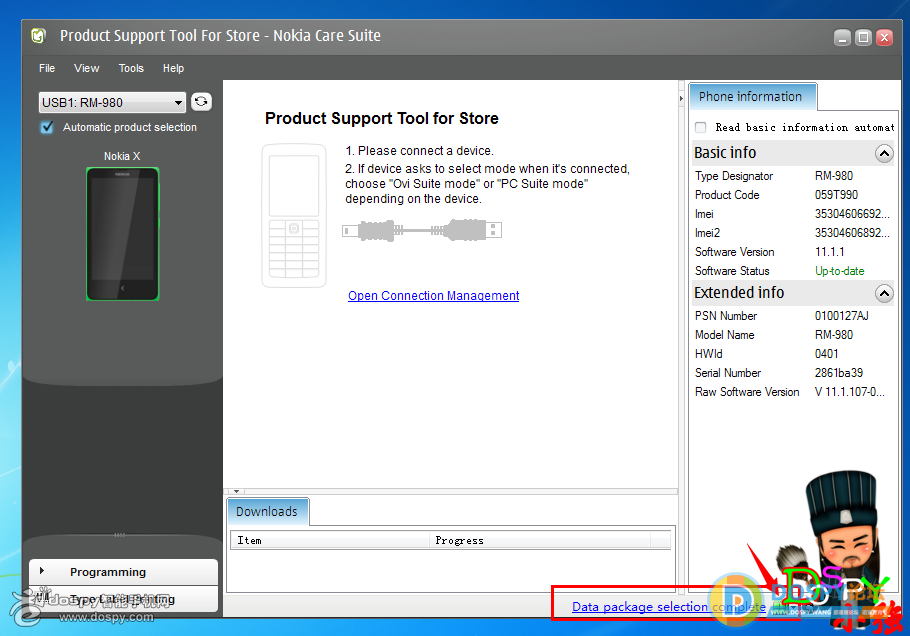This screenshot has width=910, height=636.
Task: Select the HWId value 0401
Action: (x=826, y=354)
